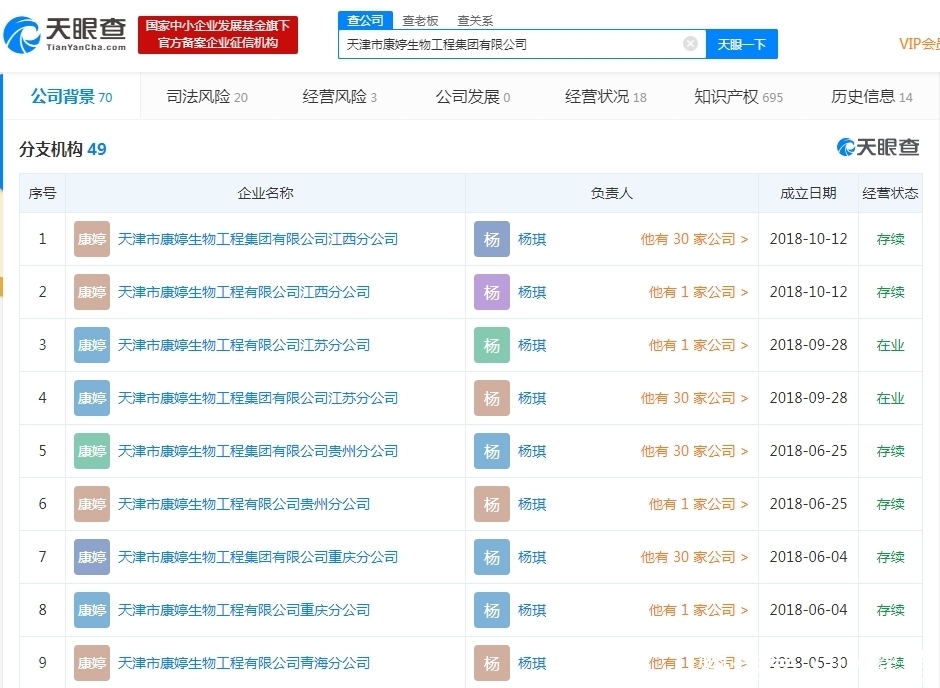The height and width of the screenshot is (688, 940).
Task: Open the 公司背景 70 tab
Action: [x=71, y=96]
